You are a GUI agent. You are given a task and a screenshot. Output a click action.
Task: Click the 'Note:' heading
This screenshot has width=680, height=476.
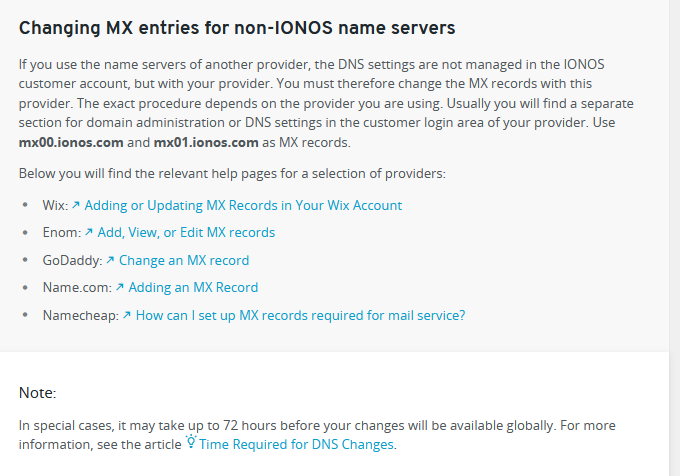(38, 393)
